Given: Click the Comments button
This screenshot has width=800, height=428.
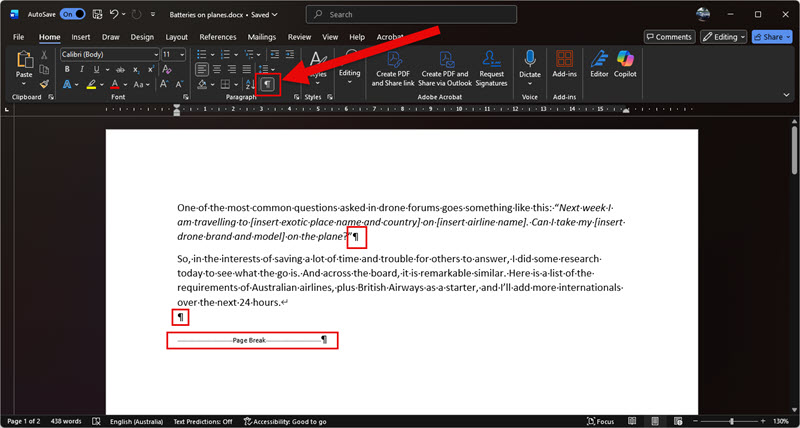Looking at the screenshot, I should 669,37.
